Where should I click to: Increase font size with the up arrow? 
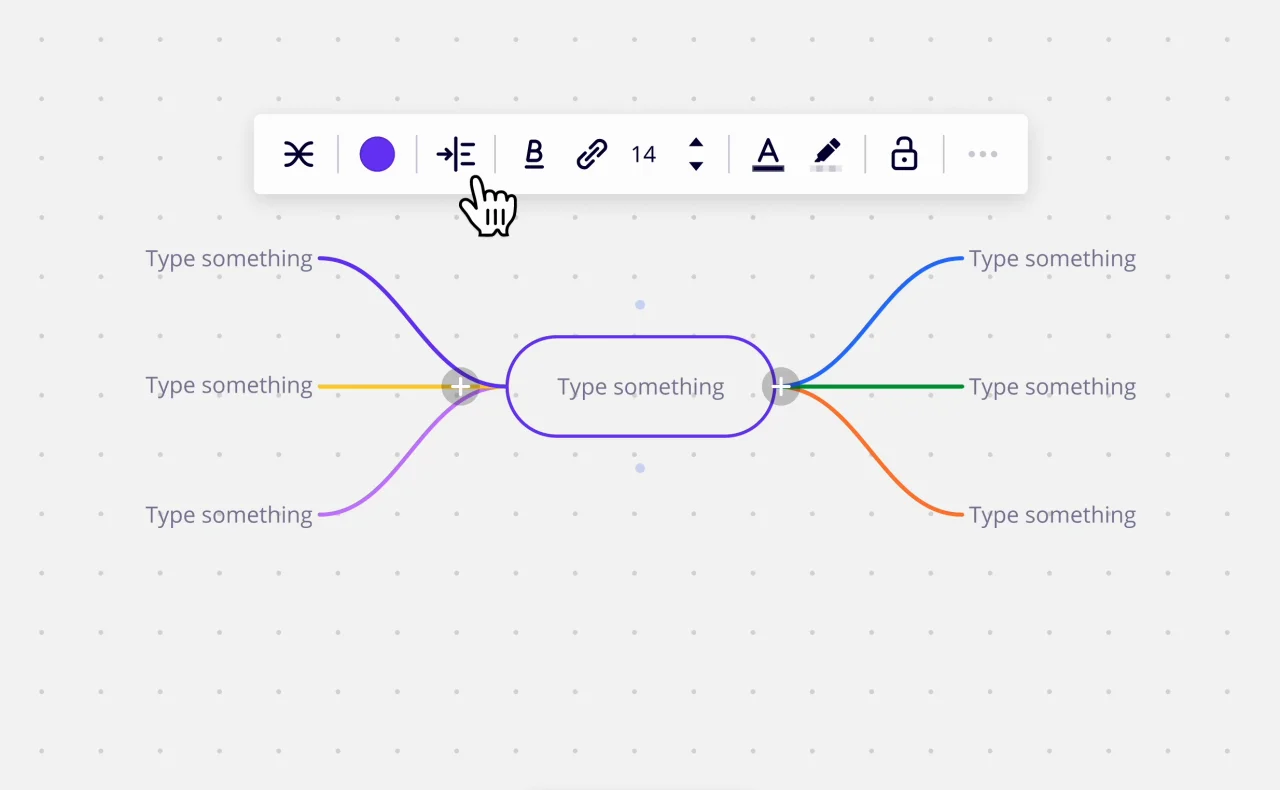click(x=696, y=143)
